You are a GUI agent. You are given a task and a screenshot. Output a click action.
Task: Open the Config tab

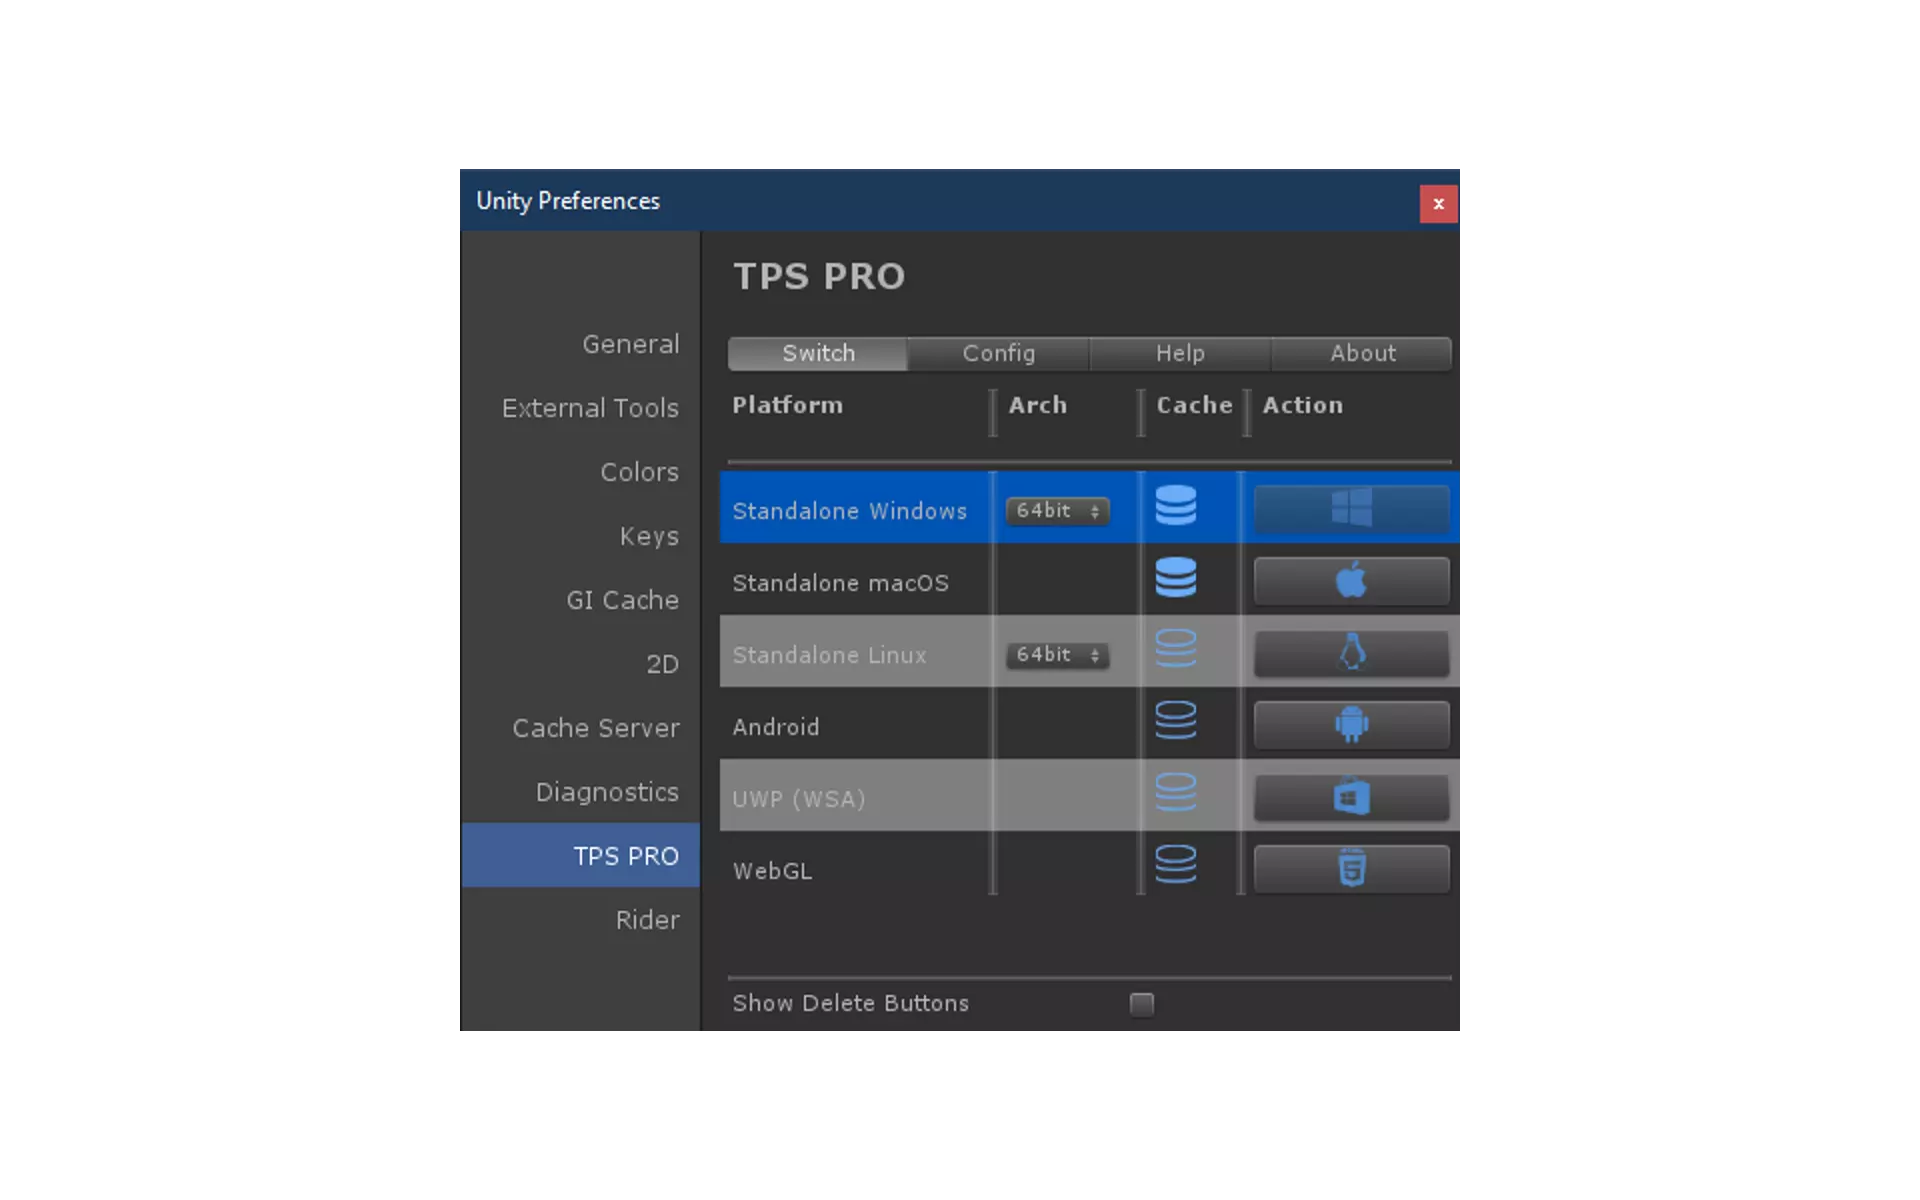click(x=999, y=353)
